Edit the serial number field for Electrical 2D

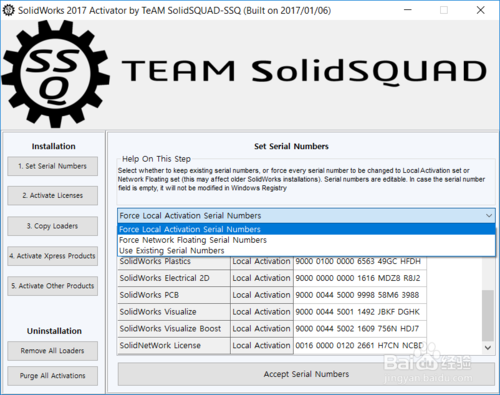(360, 278)
